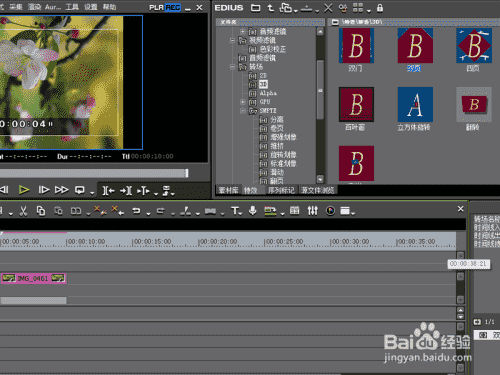Expand the GPU folder in tree
The image size is (500, 375).
(x=243, y=102)
